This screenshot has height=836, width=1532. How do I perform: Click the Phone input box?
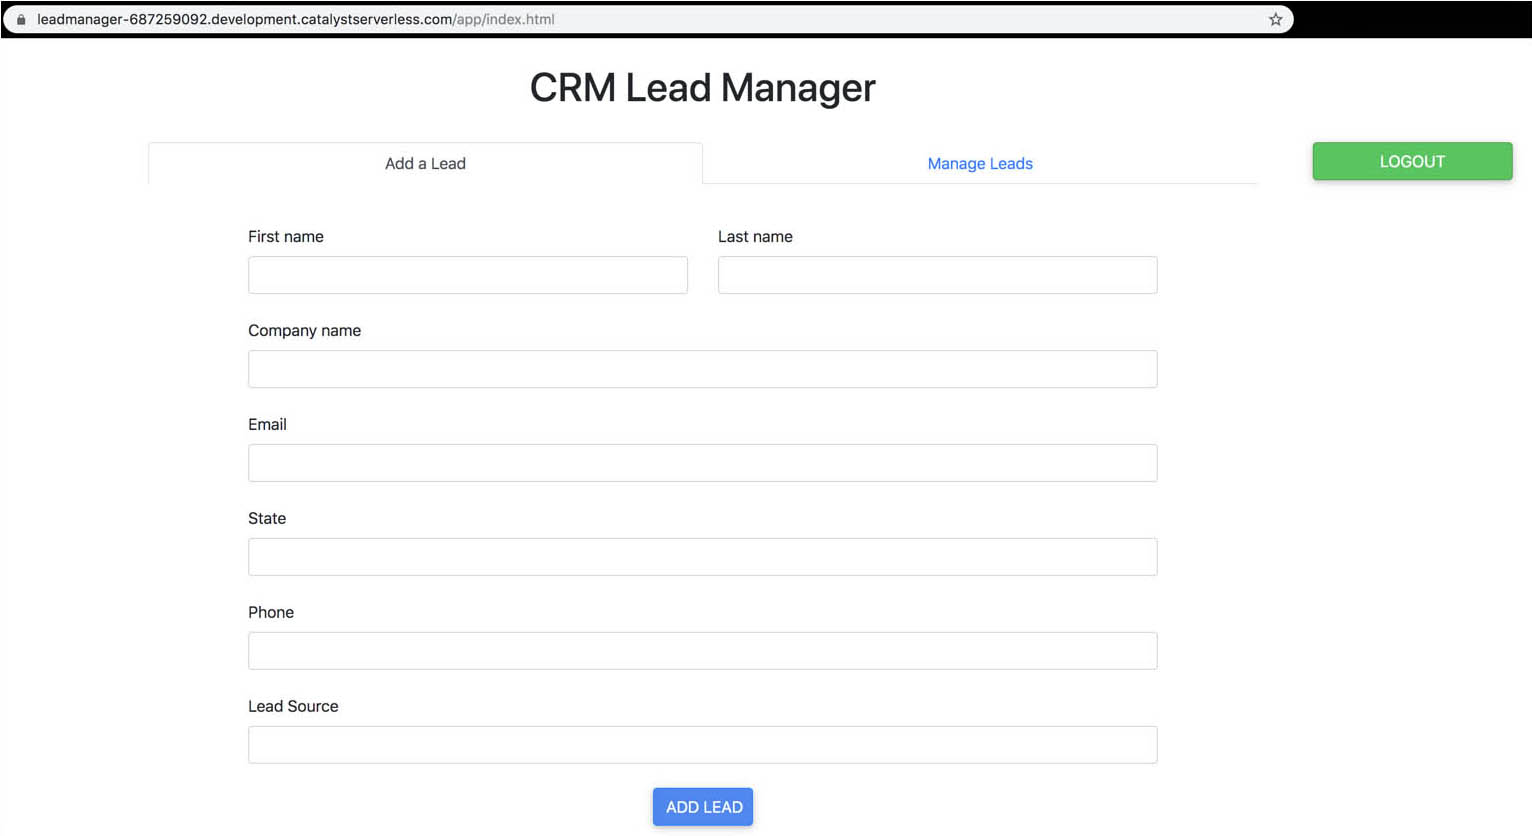tap(702, 651)
